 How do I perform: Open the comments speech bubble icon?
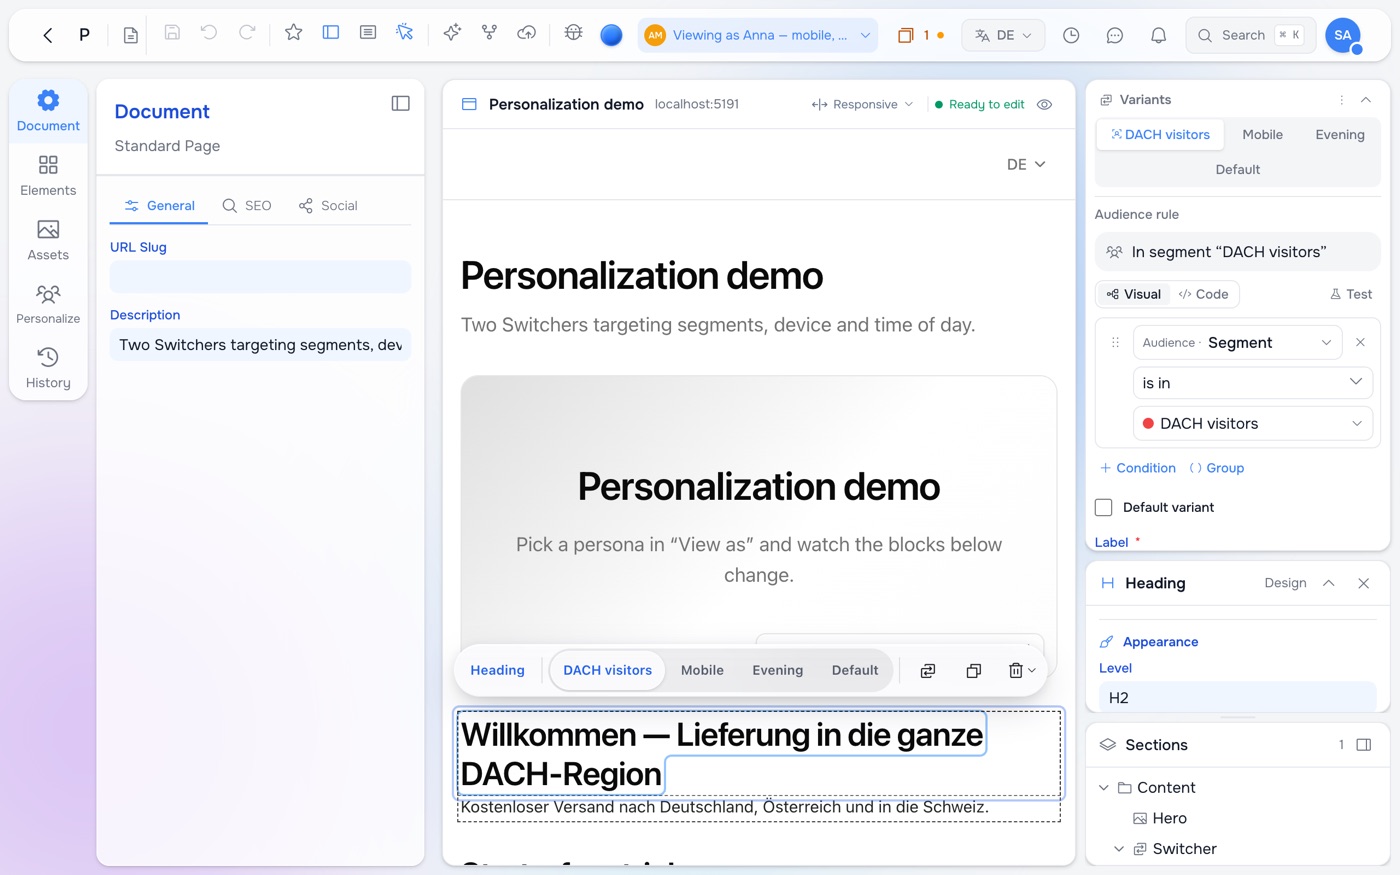pyautogui.click(x=1115, y=35)
